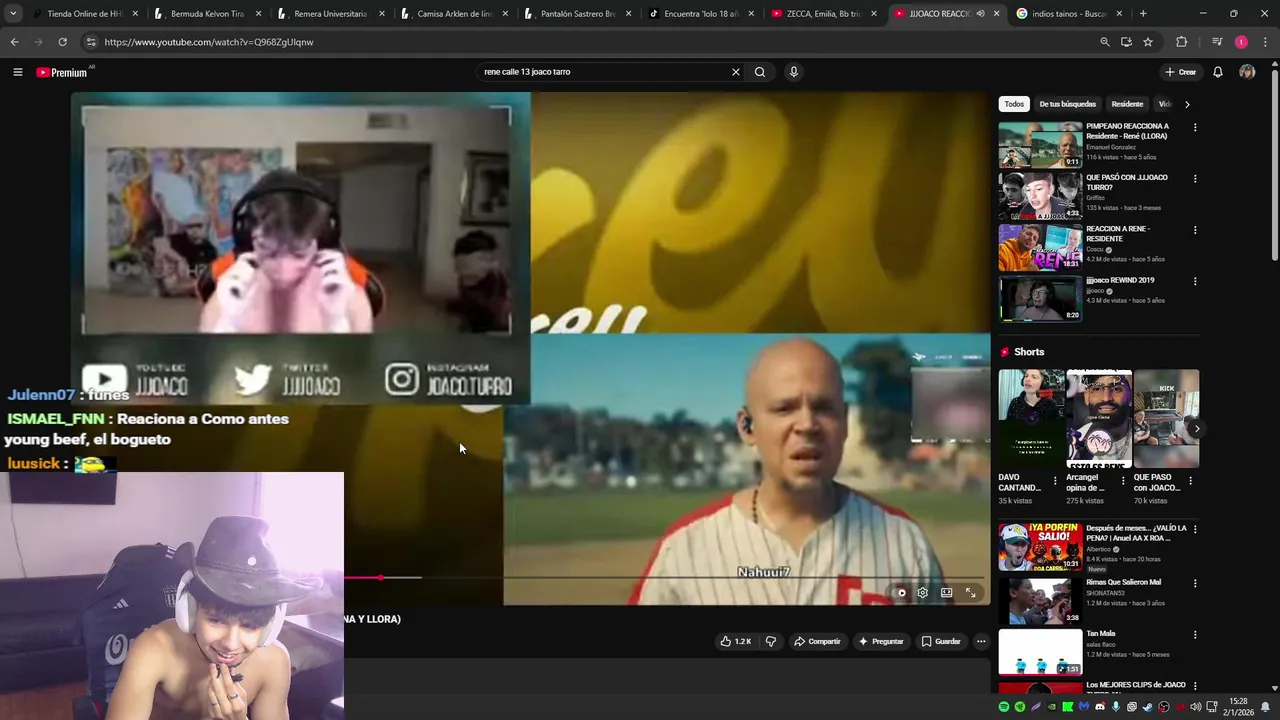Click Crear button in YouTube header
This screenshot has height=720, width=1280.
click(1180, 72)
